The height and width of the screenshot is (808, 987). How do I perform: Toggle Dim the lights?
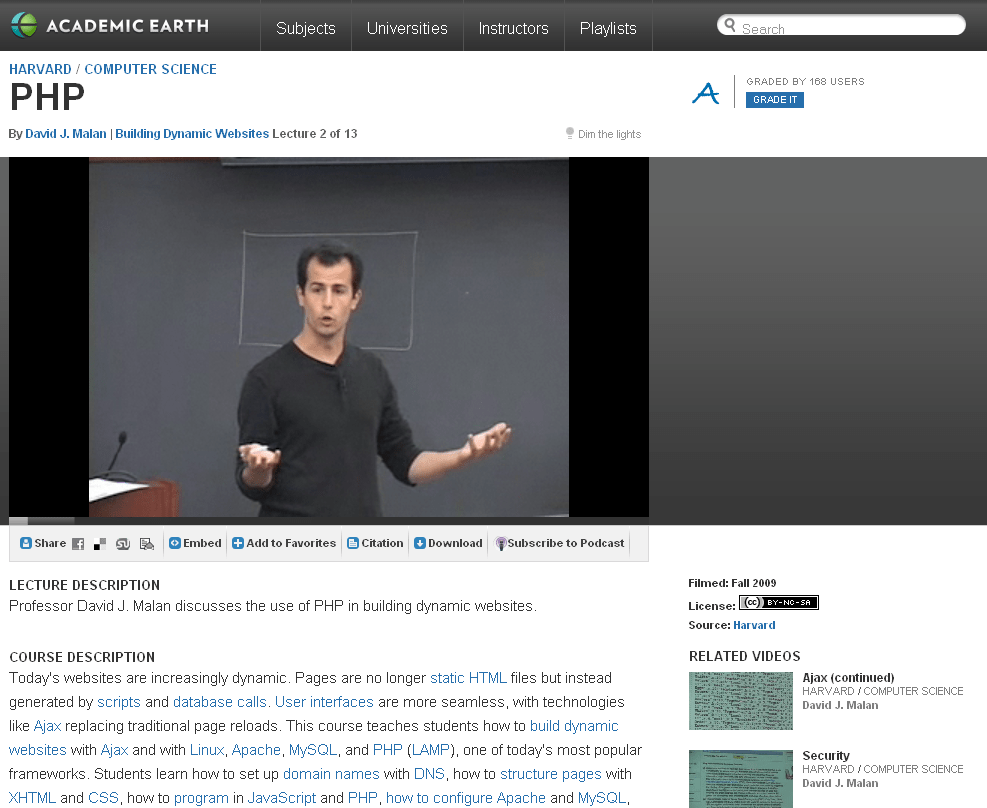pos(603,134)
